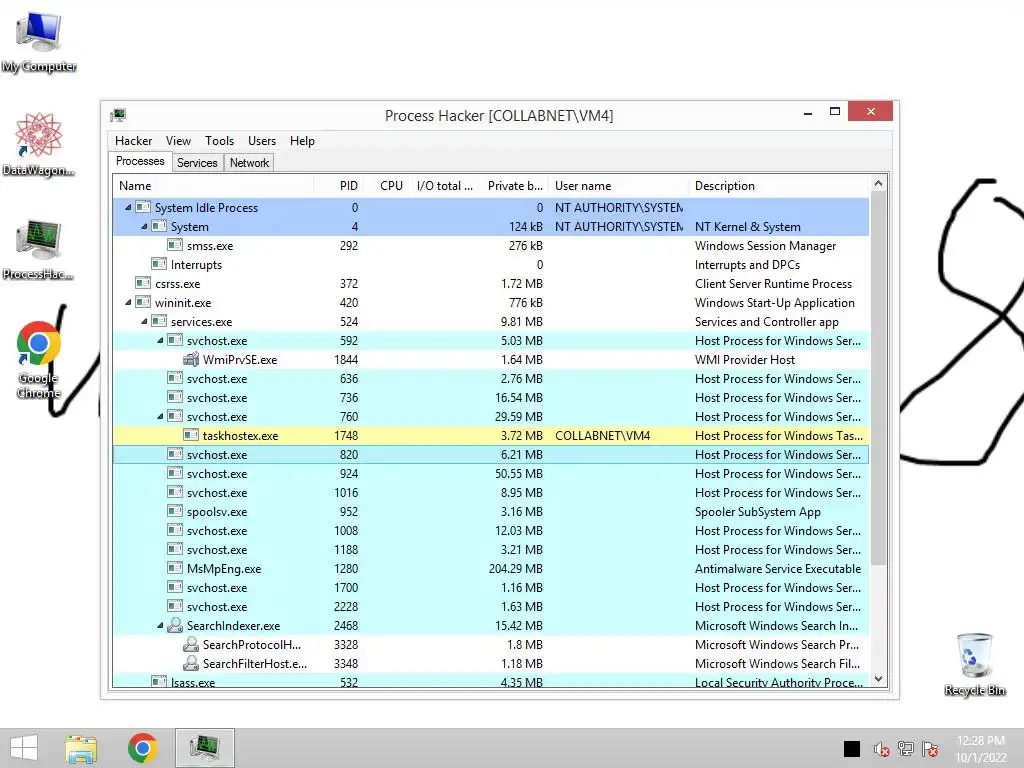Viewport: 1024px width, 768px height.
Task: Click the black square icon in the system tray
Action: tap(852, 749)
